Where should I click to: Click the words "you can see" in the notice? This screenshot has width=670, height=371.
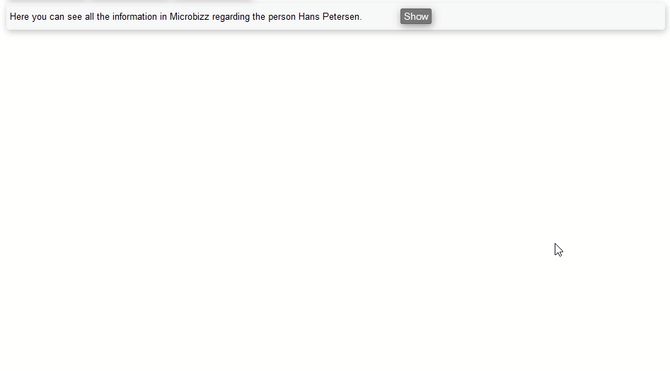tap(57, 17)
